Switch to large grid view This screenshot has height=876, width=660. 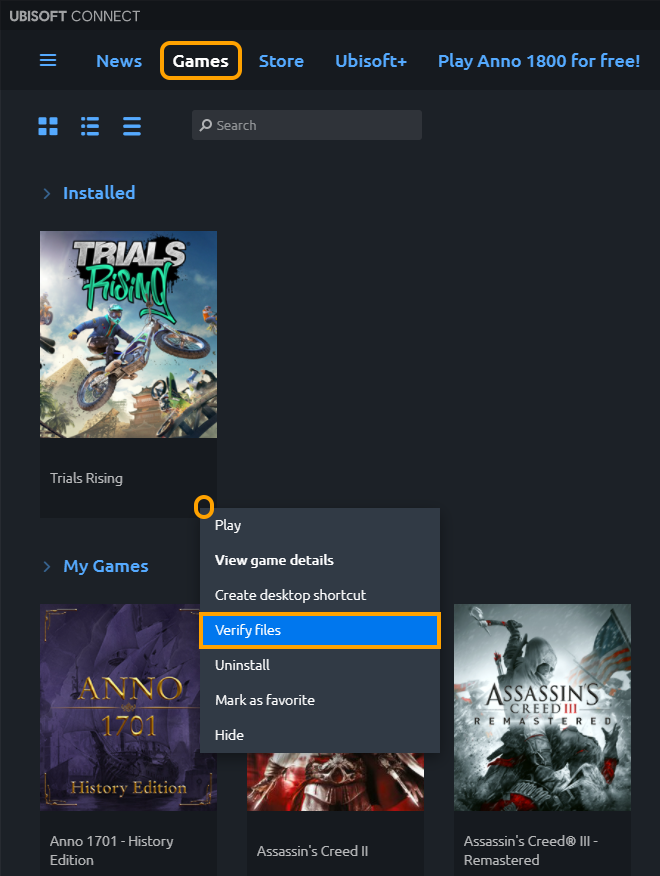click(48, 126)
